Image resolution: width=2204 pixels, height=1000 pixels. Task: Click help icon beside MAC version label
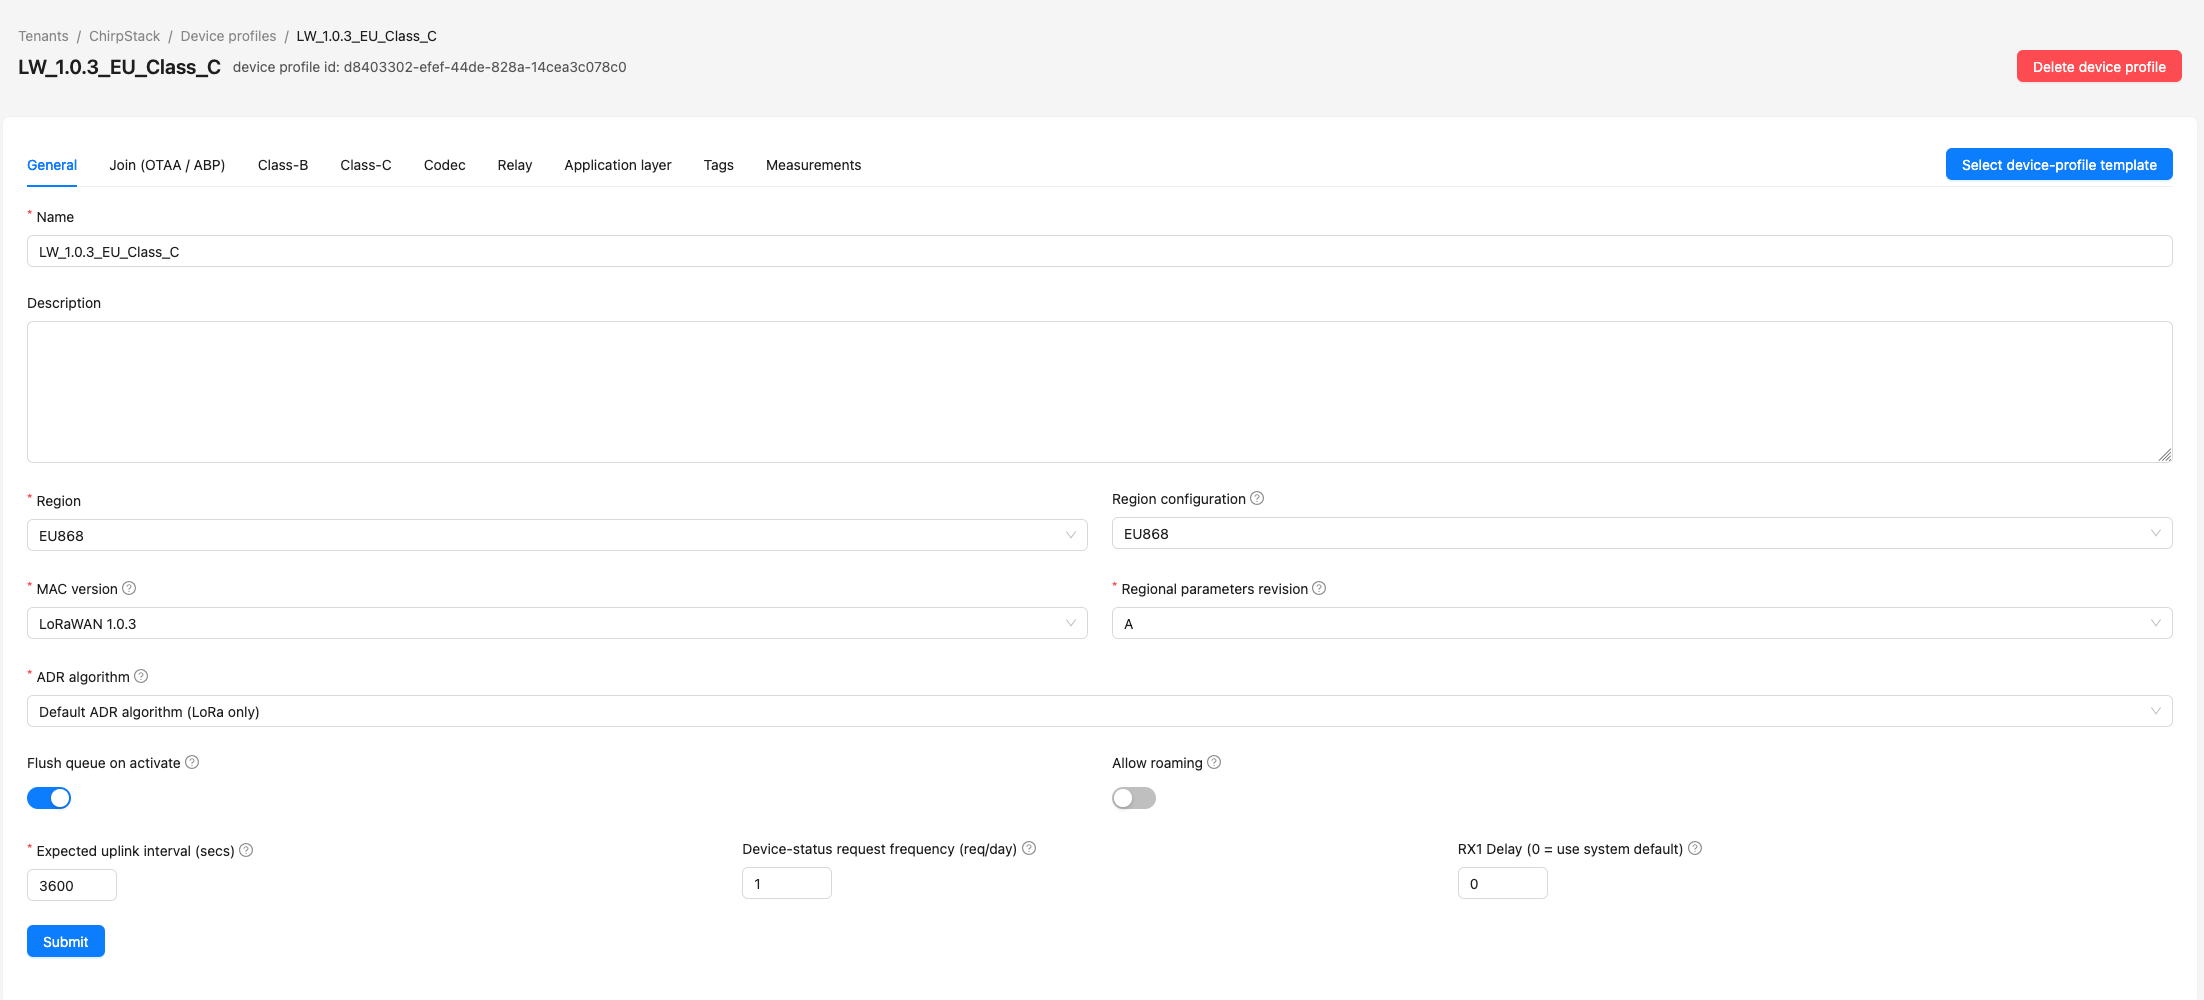tap(129, 588)
